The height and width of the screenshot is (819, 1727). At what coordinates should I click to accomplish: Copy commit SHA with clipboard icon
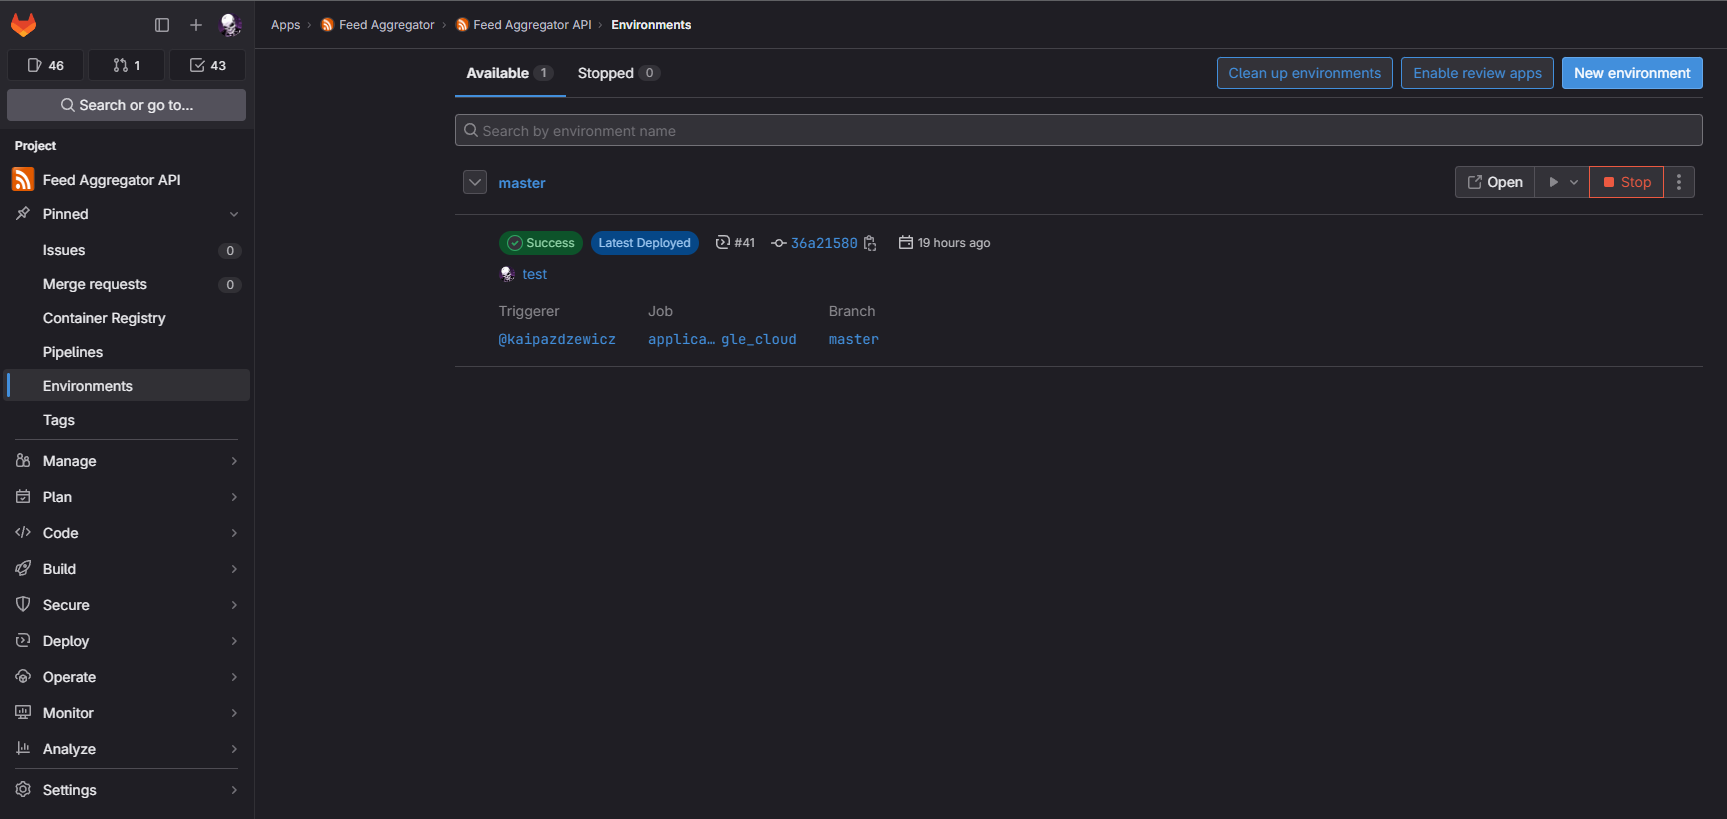click(x=870, y=243)
